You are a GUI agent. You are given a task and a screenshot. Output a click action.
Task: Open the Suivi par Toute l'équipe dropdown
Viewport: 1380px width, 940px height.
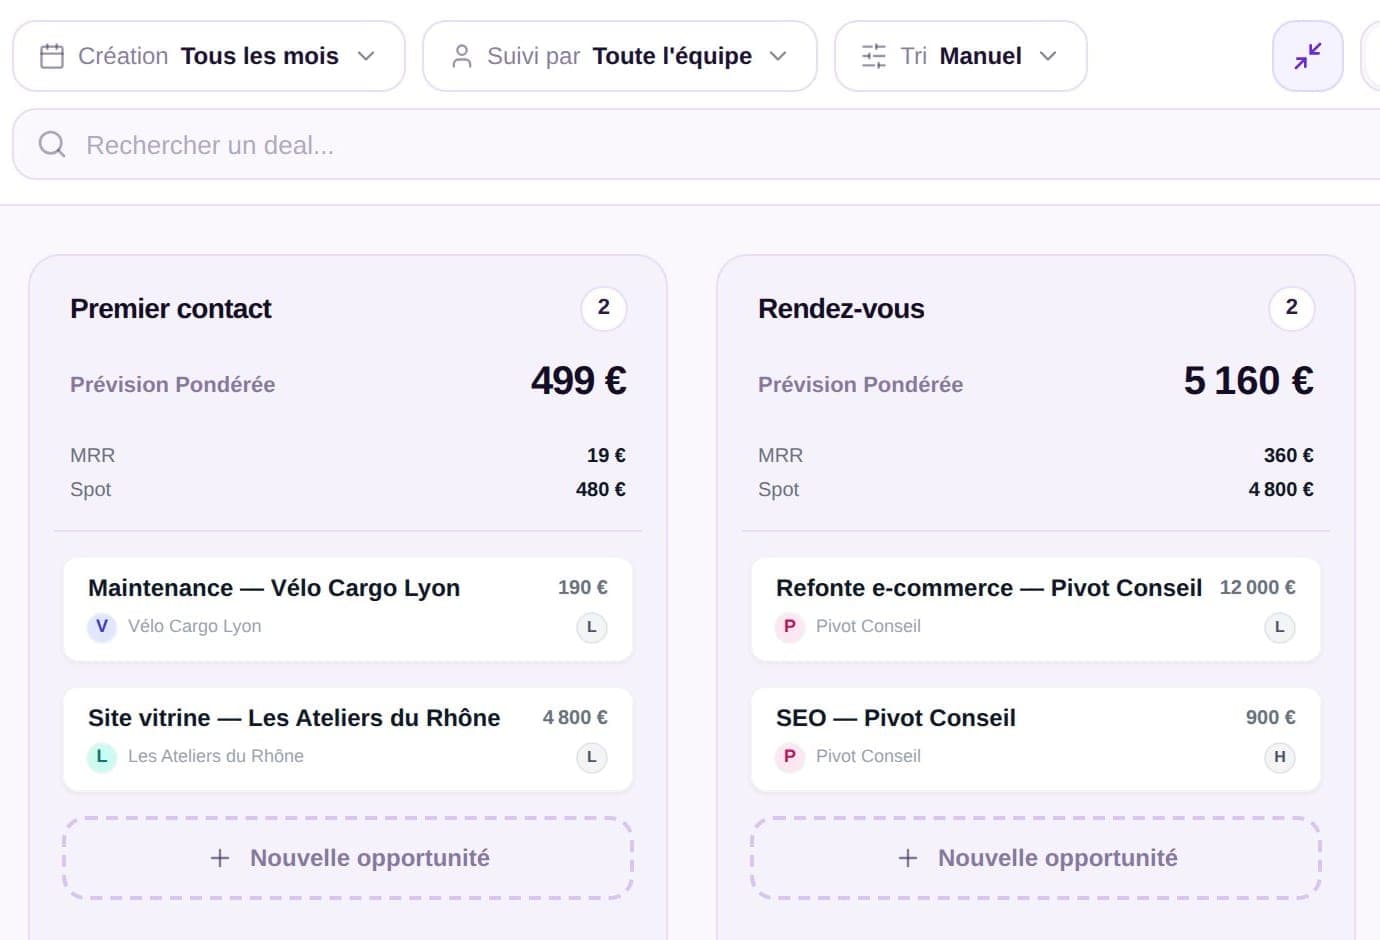click(x=620, y=56)
